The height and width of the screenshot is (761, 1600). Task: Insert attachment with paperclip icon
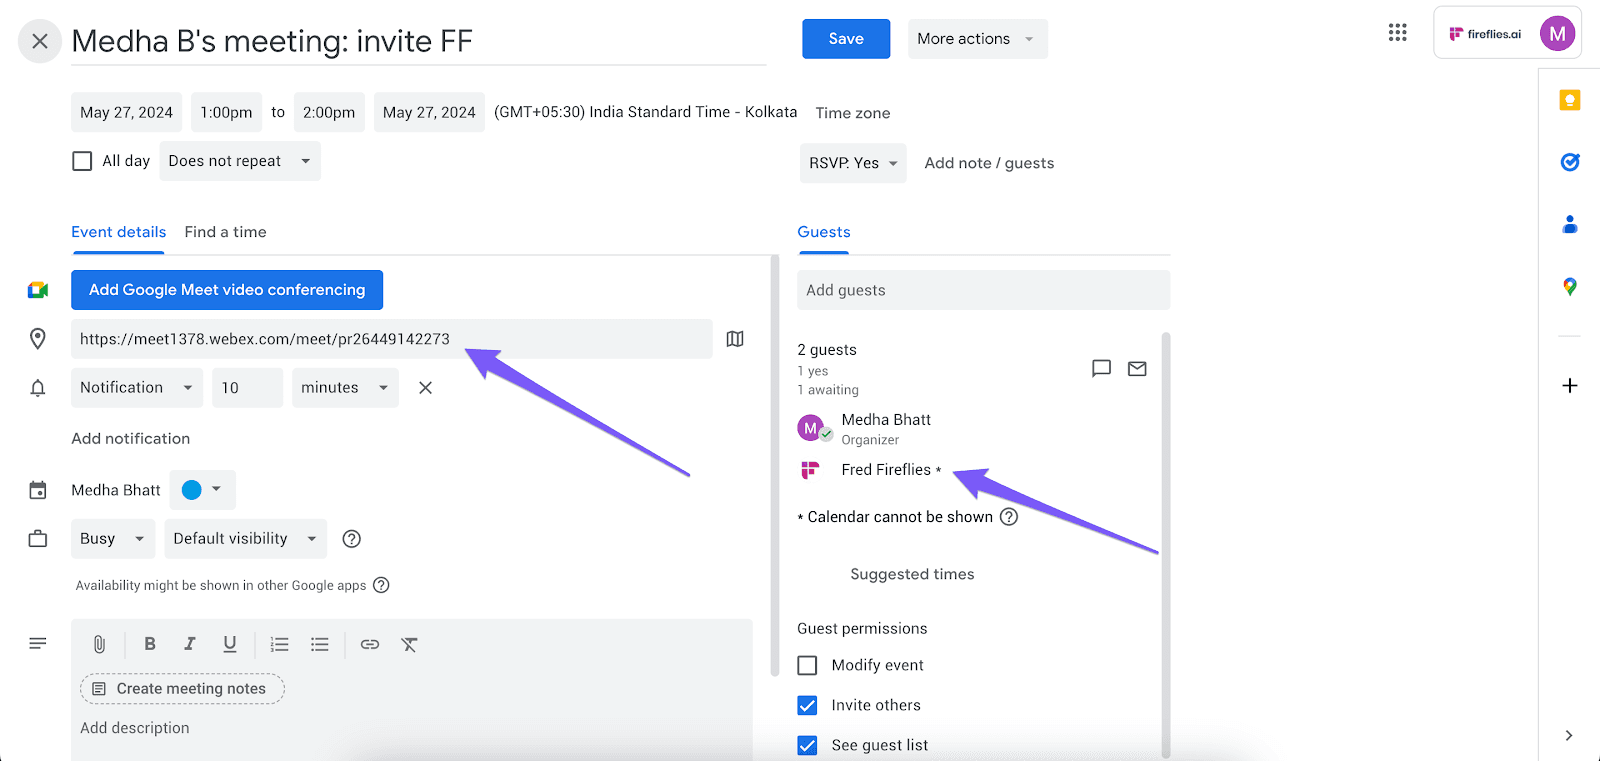pyautogui.click(x=99, y=644)
